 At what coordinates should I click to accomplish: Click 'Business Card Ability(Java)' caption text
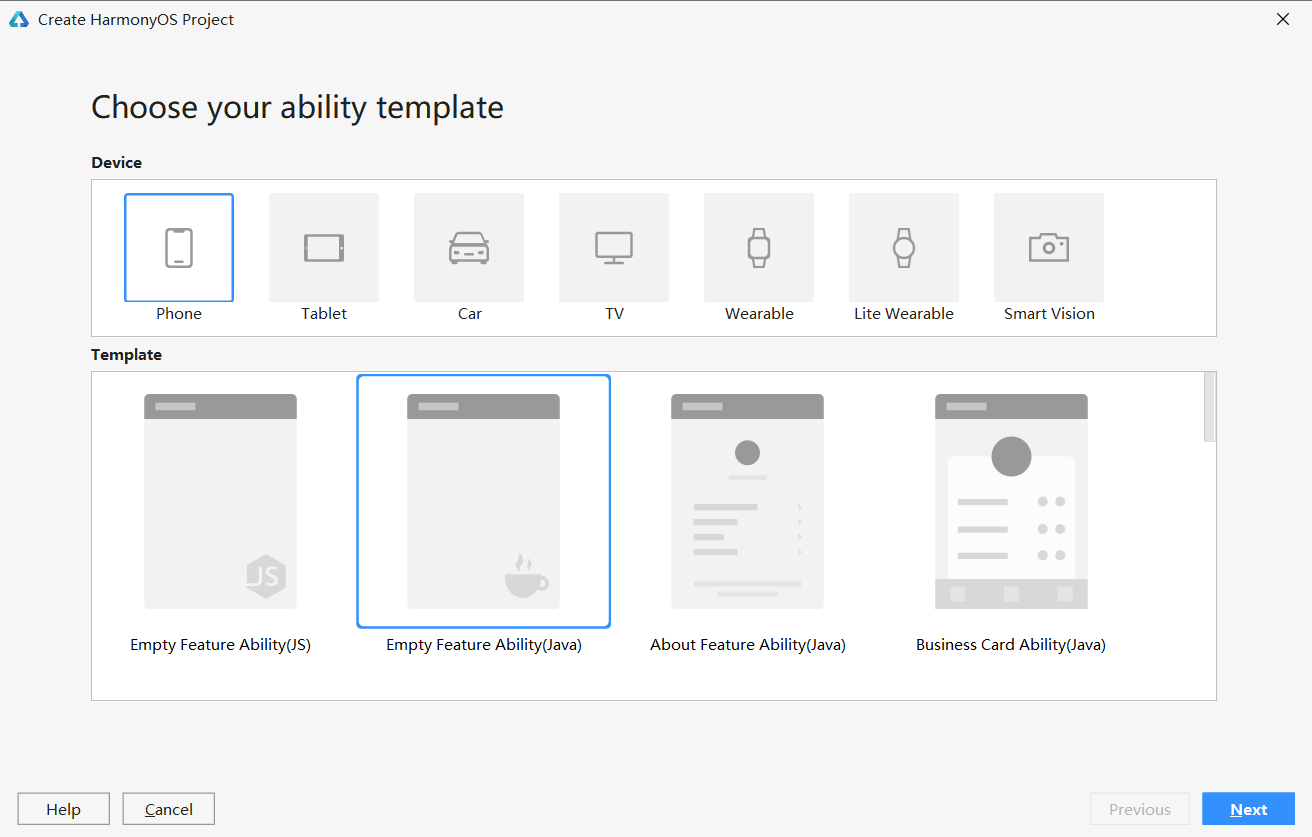pos(1011,645)
